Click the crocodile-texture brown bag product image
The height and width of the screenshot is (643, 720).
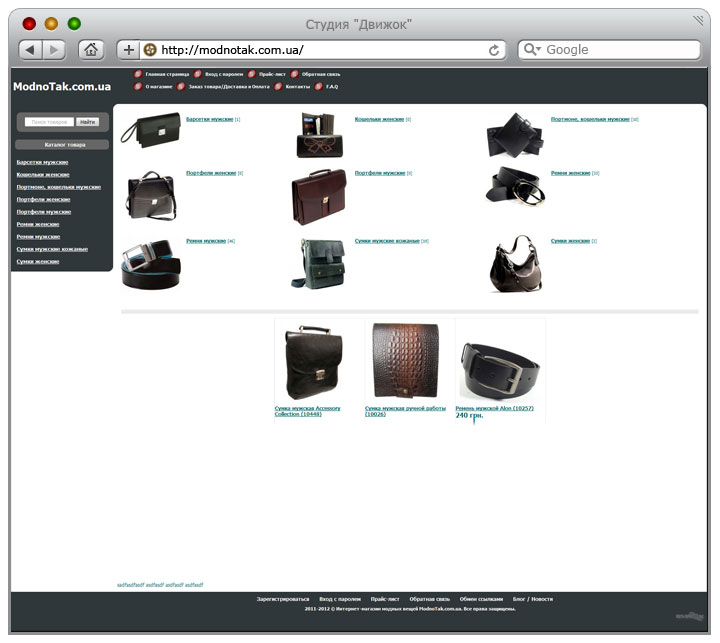[x=406, y=361]
